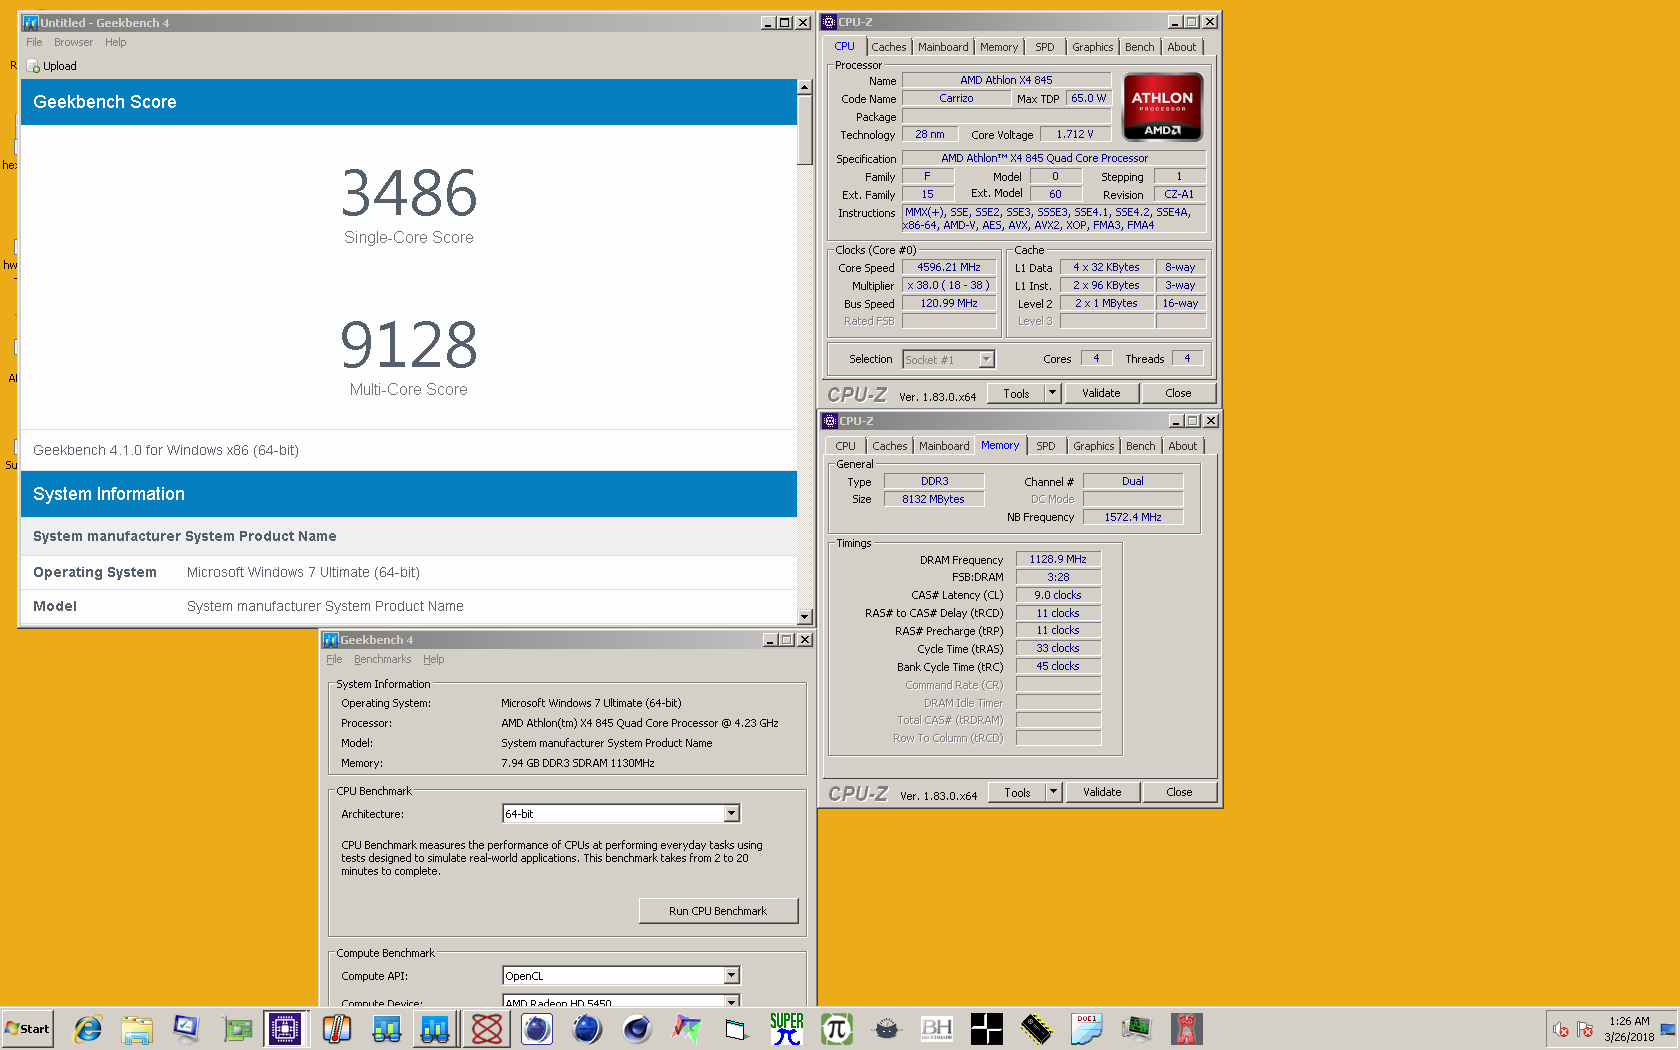Click the green circuit board taskbar icon
Viewport: 1680px width, 1050px height.
(x=237, y=1028)
